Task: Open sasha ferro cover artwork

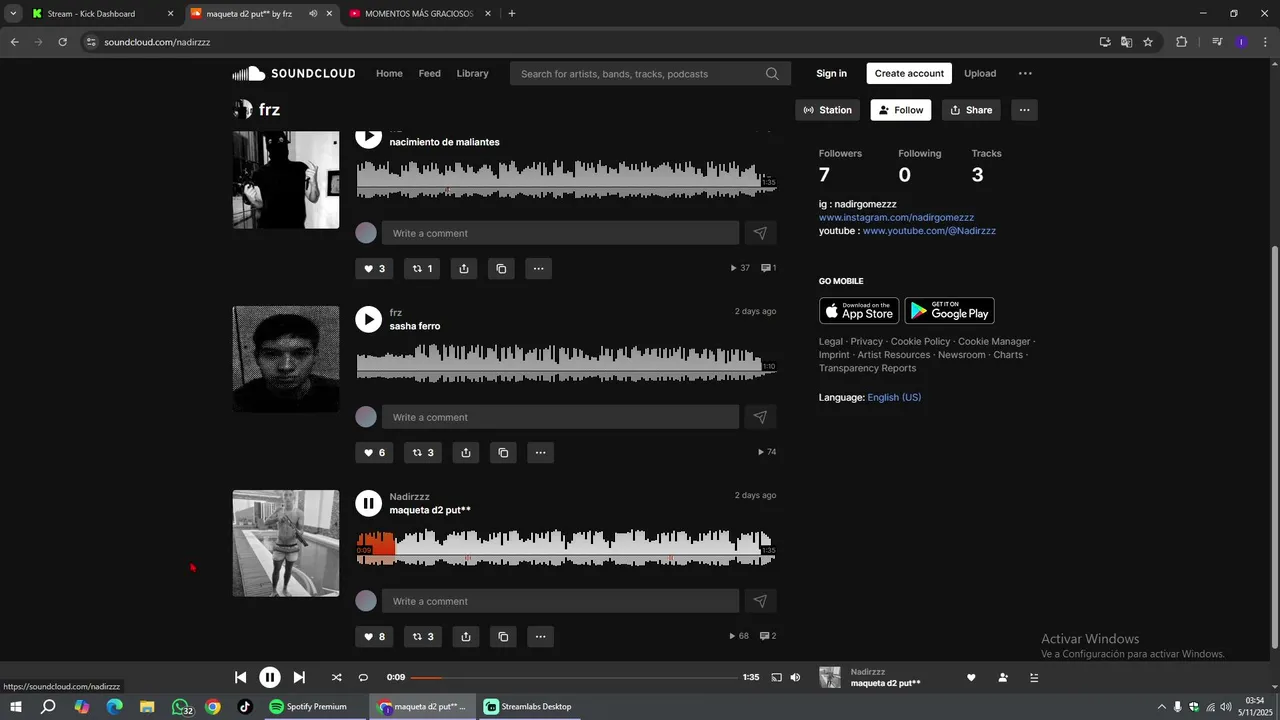Action: pyautogui.click(x=286, y=359)
